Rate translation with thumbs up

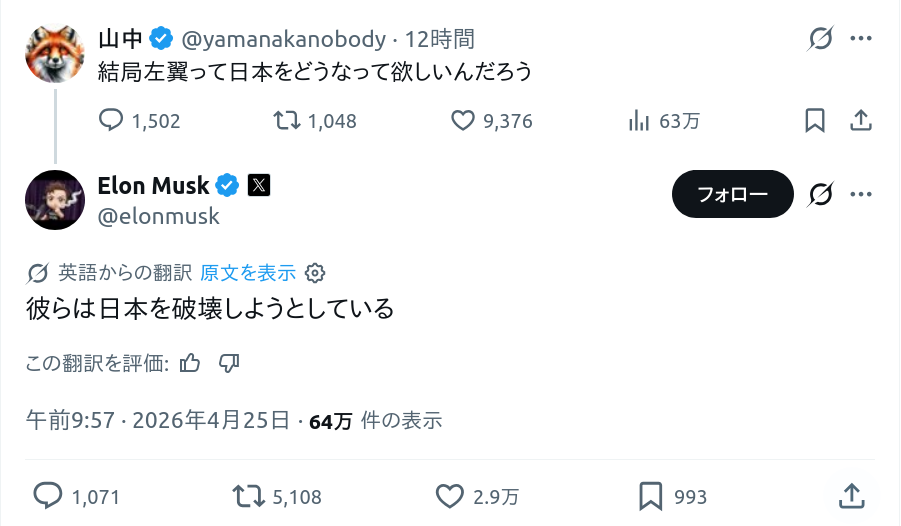[x=190, y=363]
